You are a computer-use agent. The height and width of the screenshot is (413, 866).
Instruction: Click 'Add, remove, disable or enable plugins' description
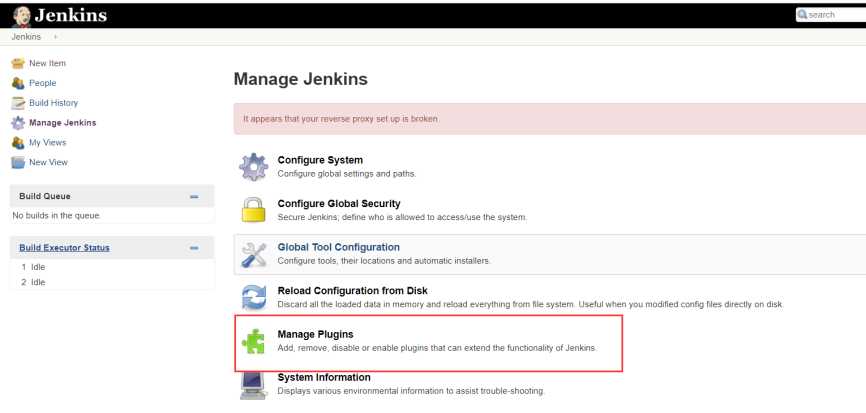[x=437, y=348]
